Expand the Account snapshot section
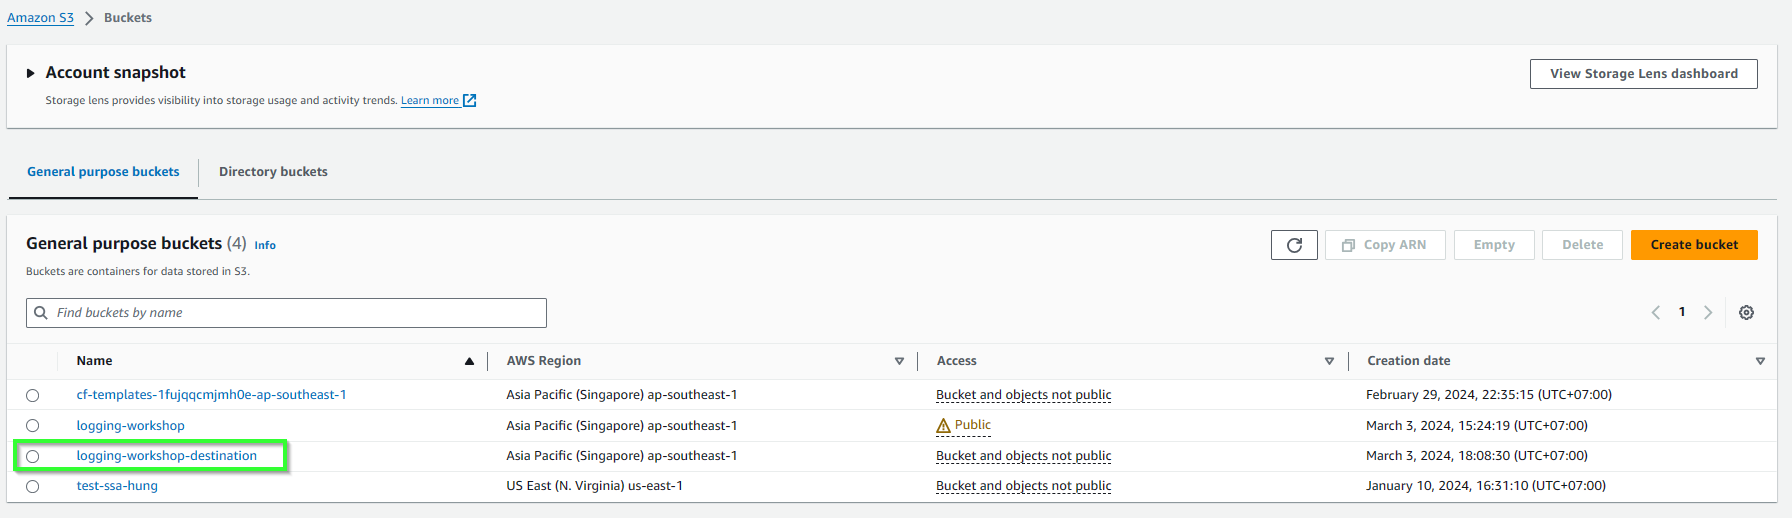Viewport: 1792px width, 518px height. (x=31, y=73)
